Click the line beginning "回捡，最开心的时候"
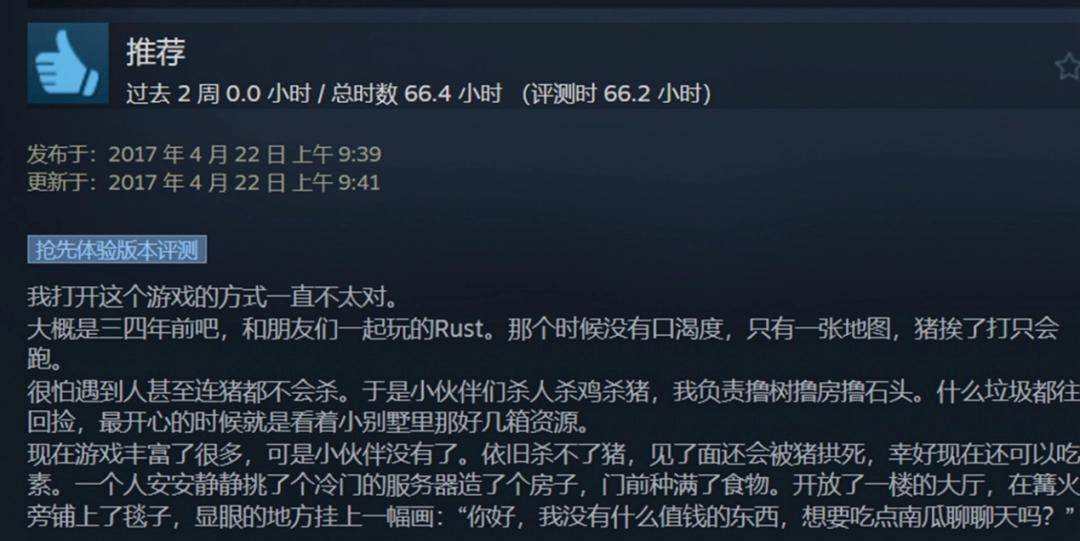The image size is (1080, 541). click(x=309, y=422)
